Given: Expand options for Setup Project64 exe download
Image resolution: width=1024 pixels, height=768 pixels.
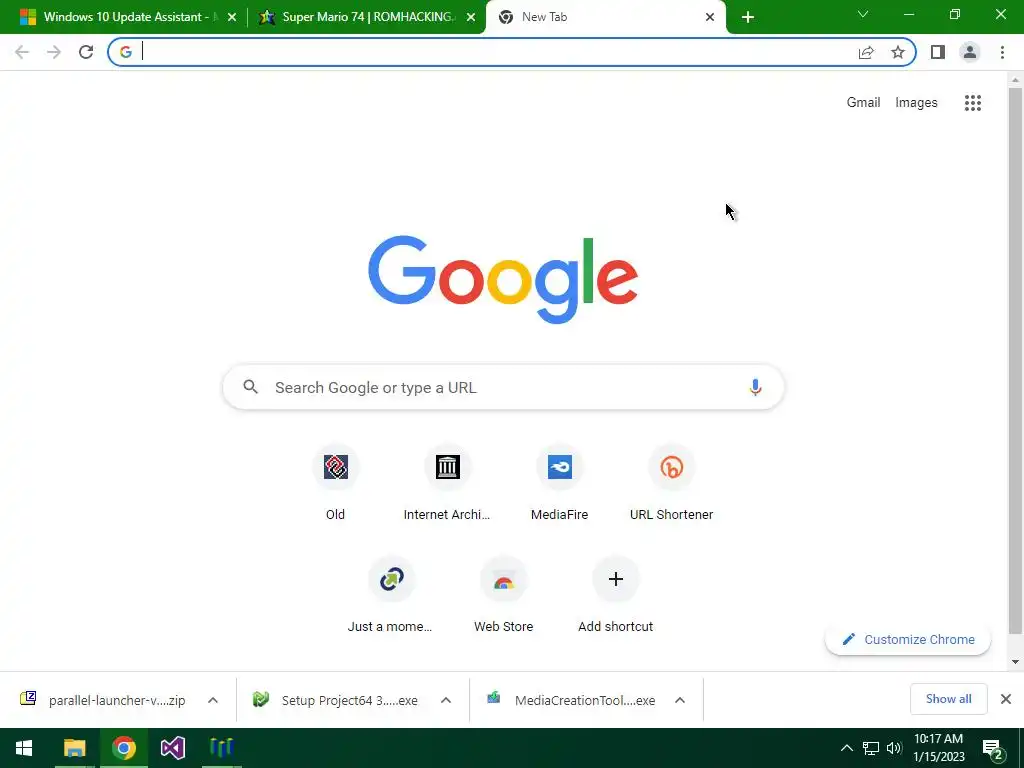Looking at the screenshot, I should point(446,700).
